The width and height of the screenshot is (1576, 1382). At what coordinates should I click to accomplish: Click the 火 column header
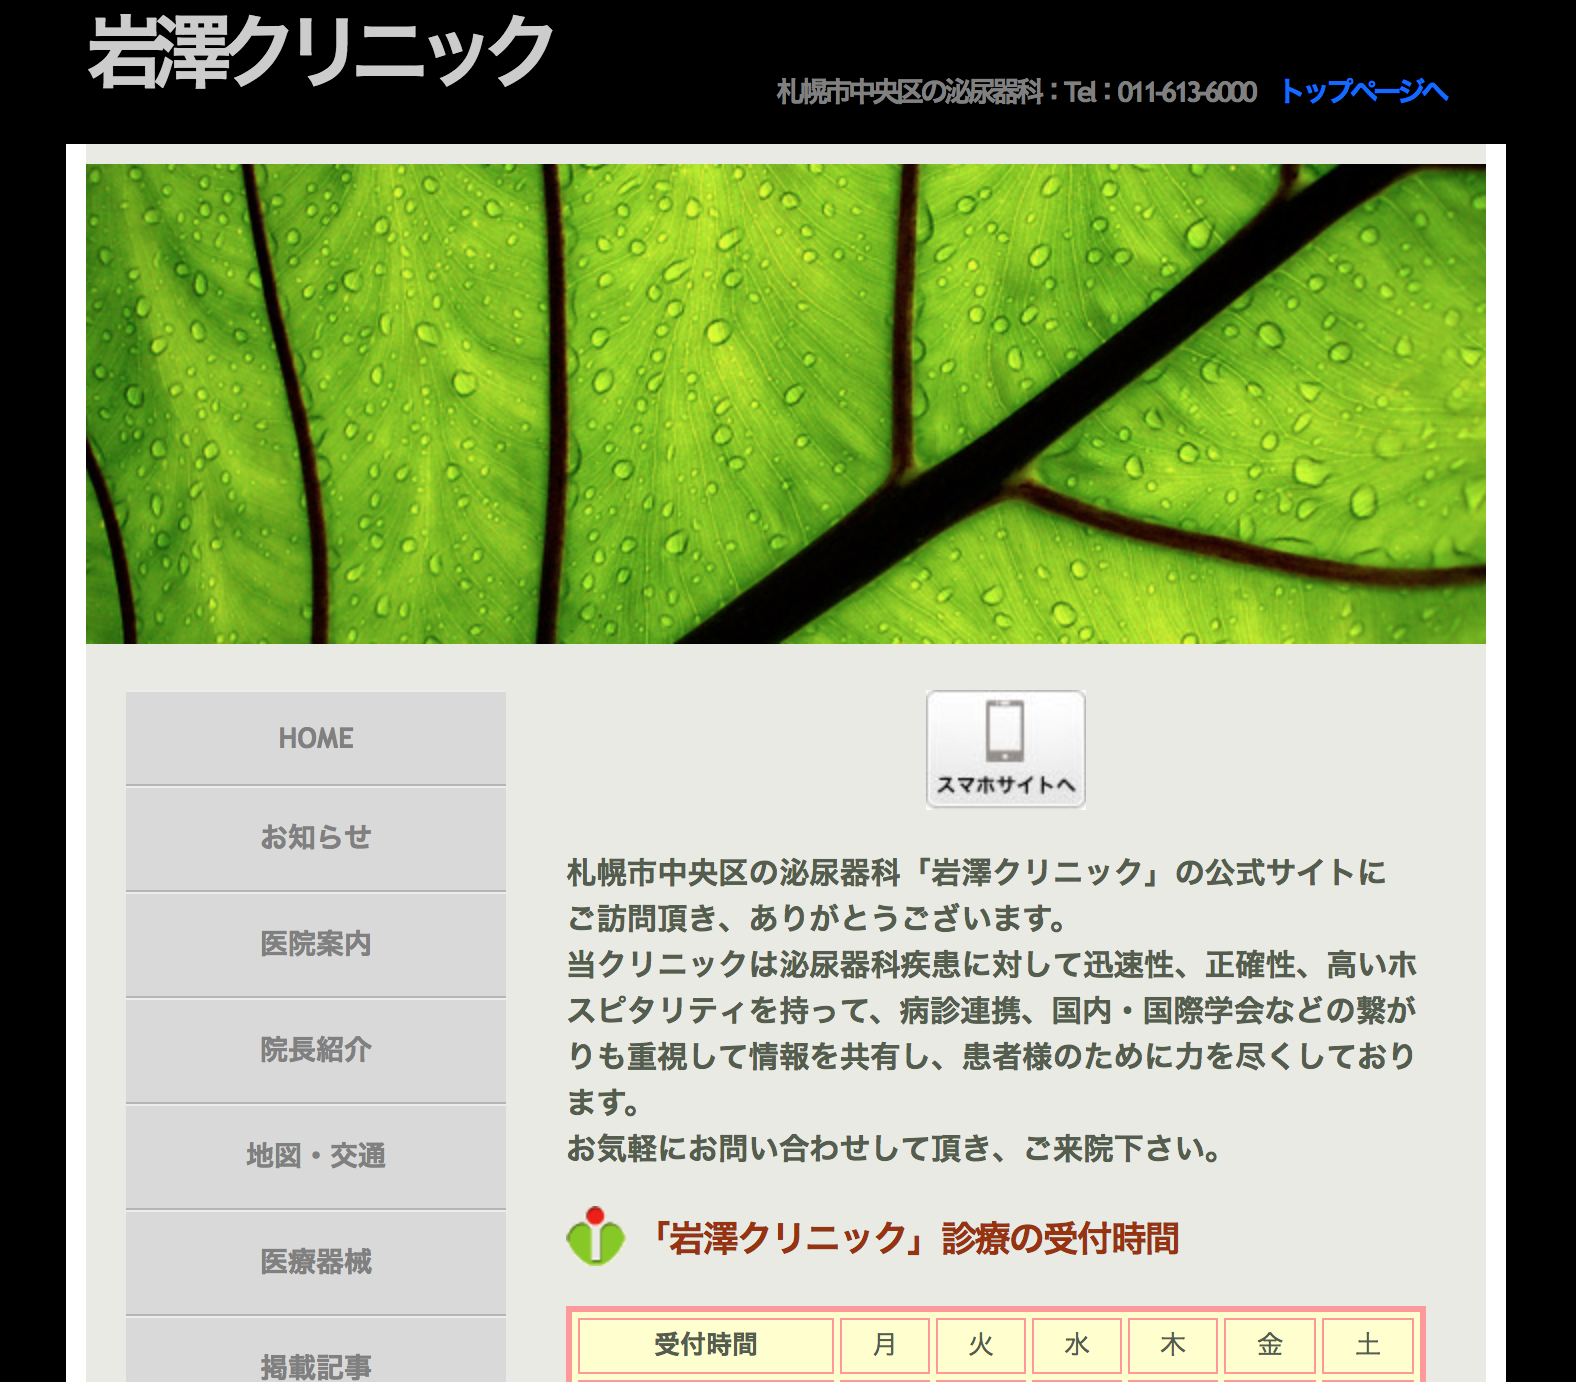tap(981, 1345)
